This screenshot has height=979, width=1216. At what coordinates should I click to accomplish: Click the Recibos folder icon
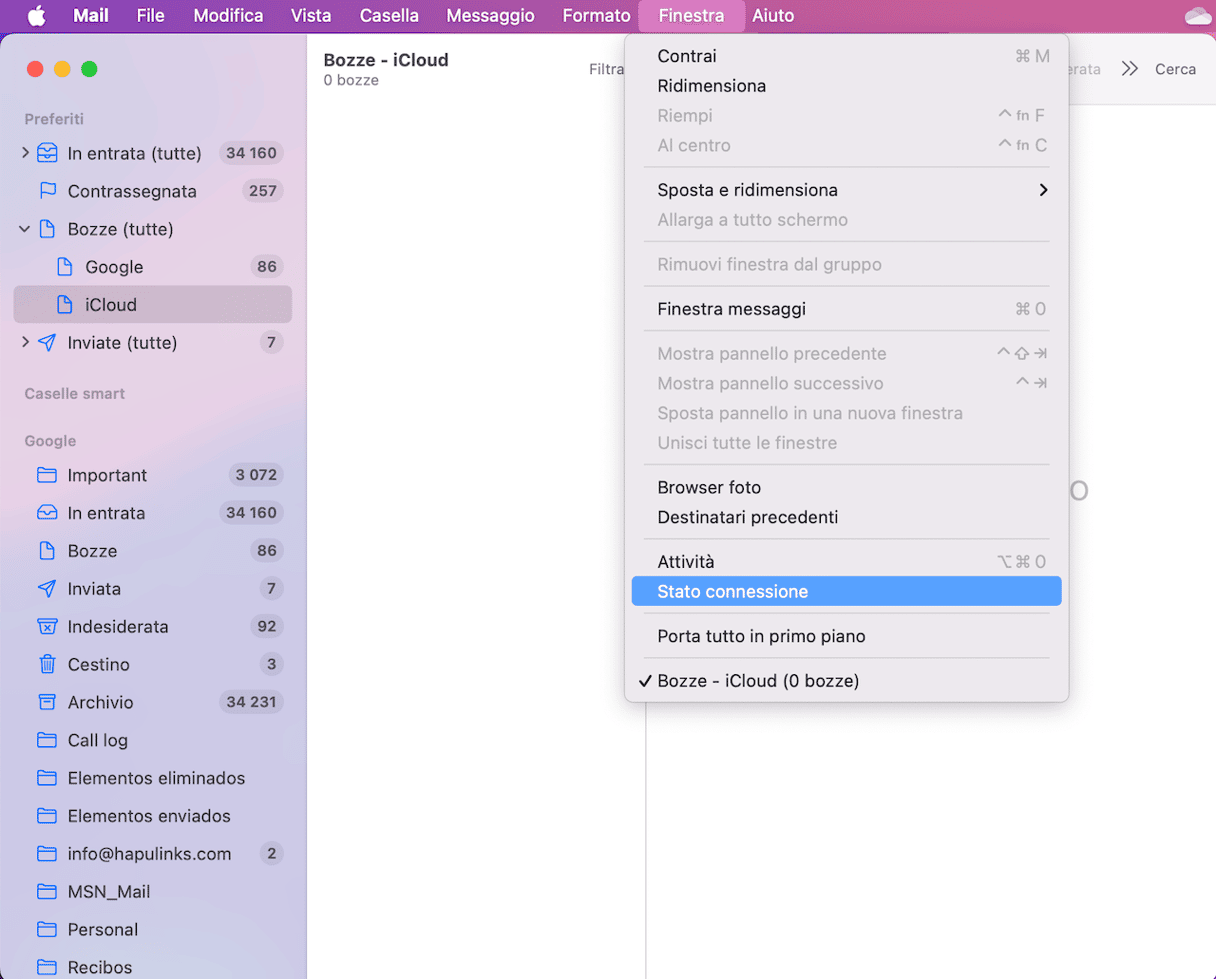coord(47,967)
